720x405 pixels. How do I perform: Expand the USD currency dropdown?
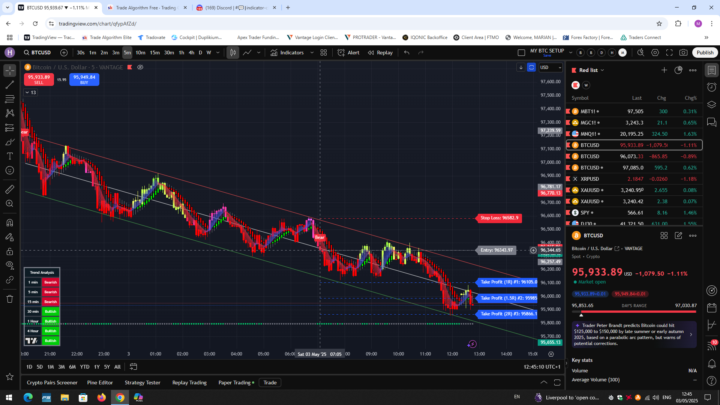point(550,68)
